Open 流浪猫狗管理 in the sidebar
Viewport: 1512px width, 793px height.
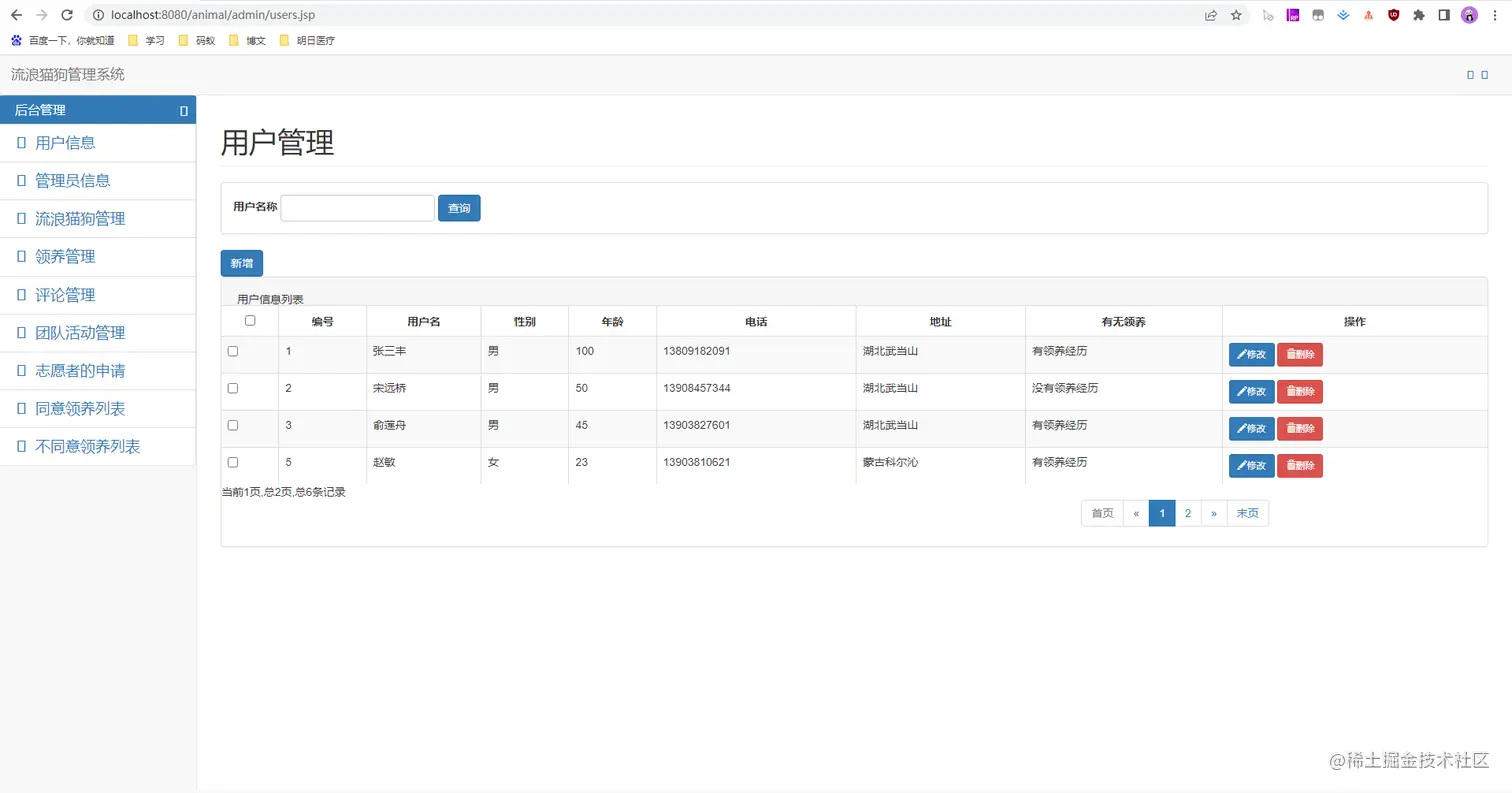coord(98,219)
